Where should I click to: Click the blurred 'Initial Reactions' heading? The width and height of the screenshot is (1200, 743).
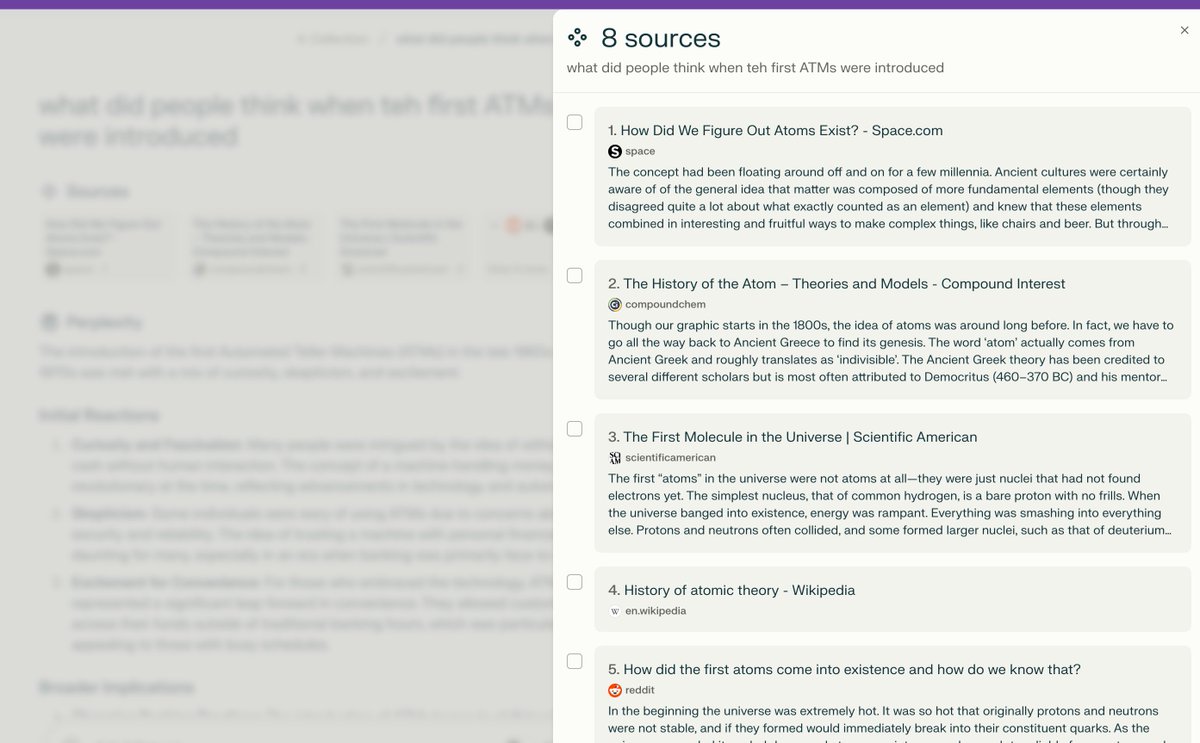coord(99,415)
